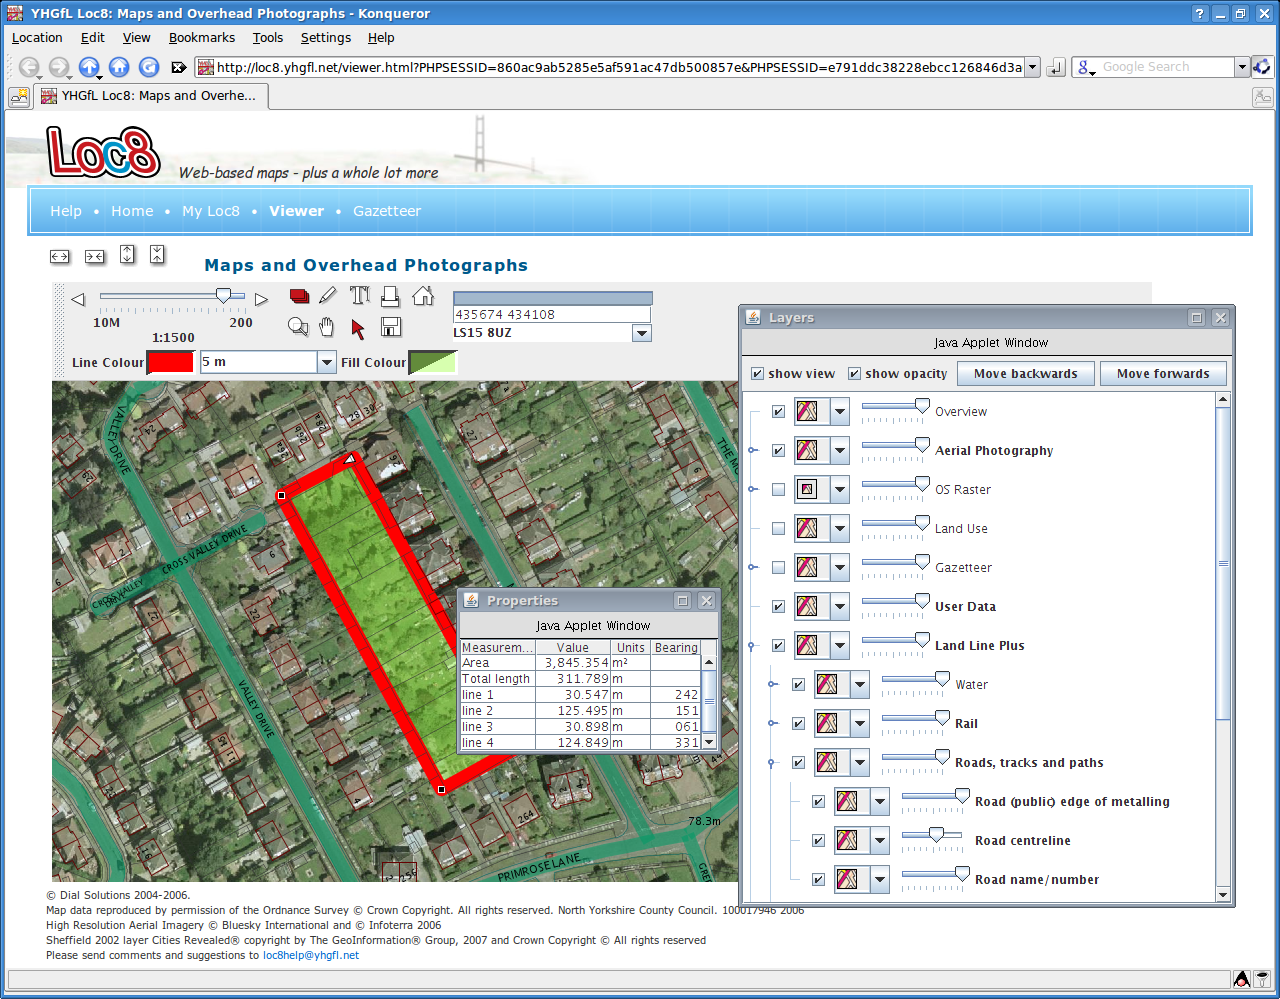
Task: Widen the map view horizontally
Action: coord(60,257)
